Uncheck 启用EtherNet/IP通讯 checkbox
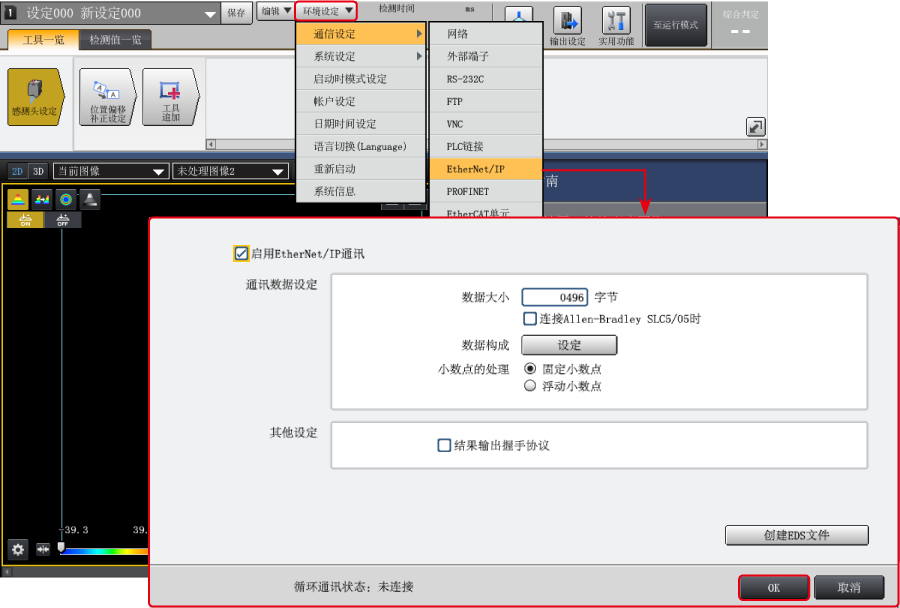The image size is (900, 608). (x=241, y=254)
